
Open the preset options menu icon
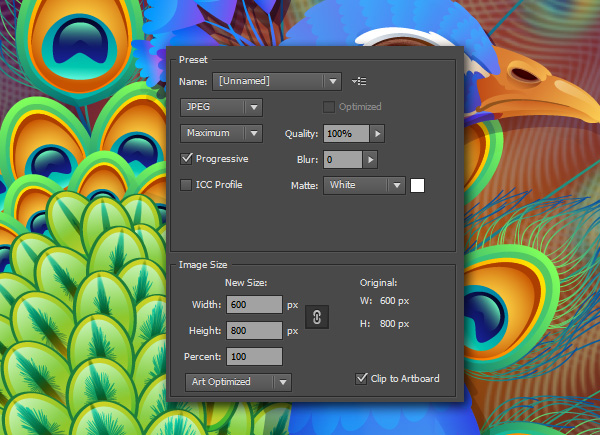point(359,81)
